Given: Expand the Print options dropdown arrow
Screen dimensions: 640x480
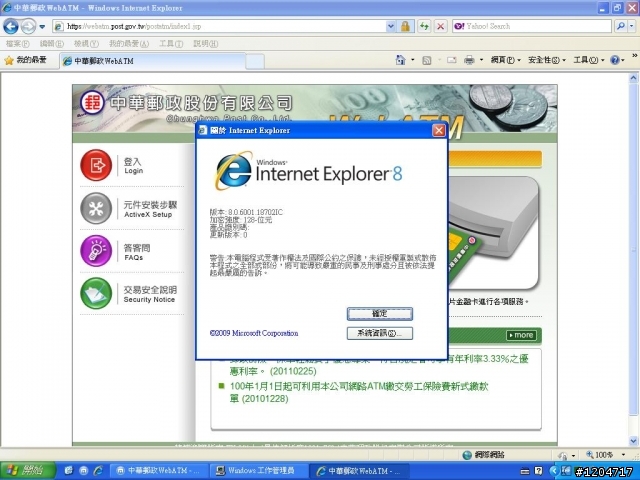Looking at the screenshot, I should pos(481,60).
